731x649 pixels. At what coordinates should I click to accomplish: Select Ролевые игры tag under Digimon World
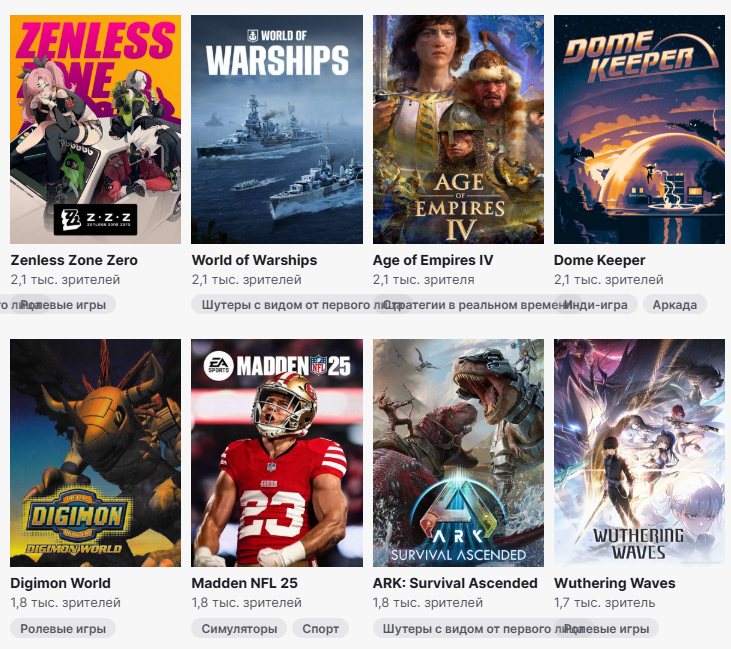click(63, 629)
